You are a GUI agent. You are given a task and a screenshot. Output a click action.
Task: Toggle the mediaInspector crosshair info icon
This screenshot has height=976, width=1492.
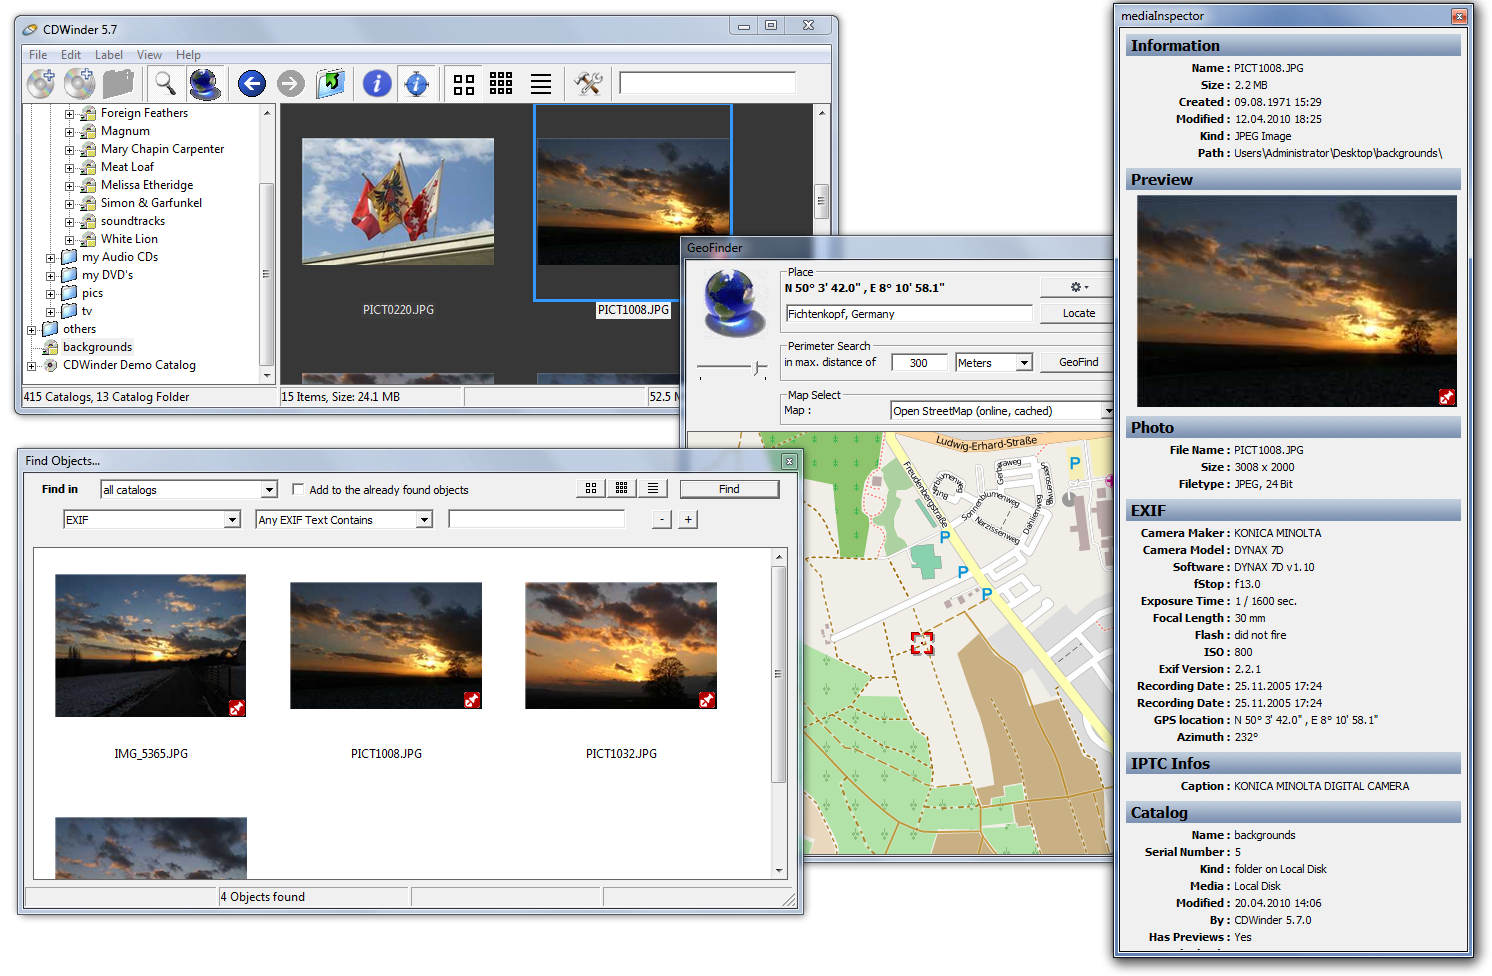click(x=416, y=84)
